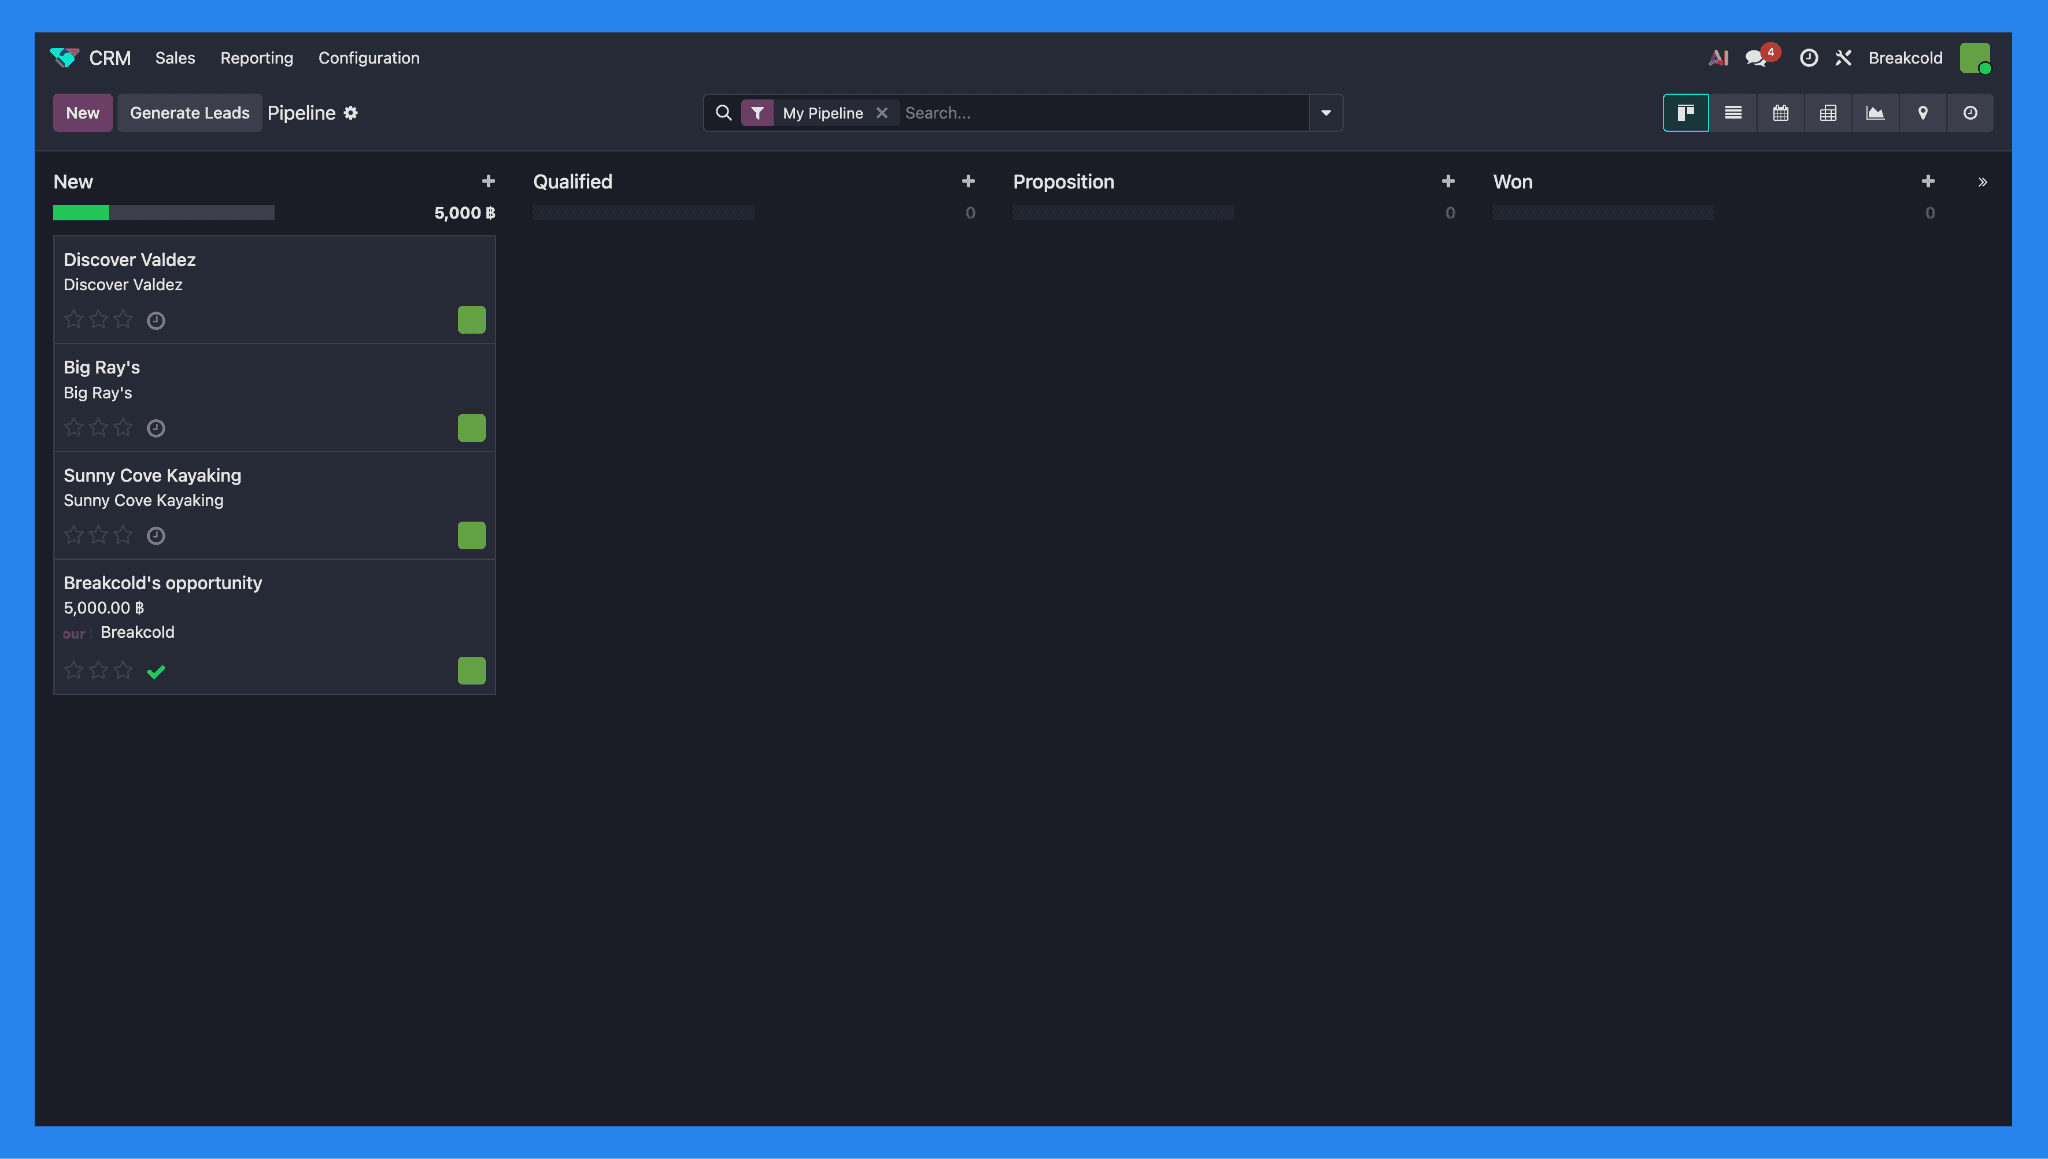
Task: Switch to the activity view
Action: (x=1970, y=113)
